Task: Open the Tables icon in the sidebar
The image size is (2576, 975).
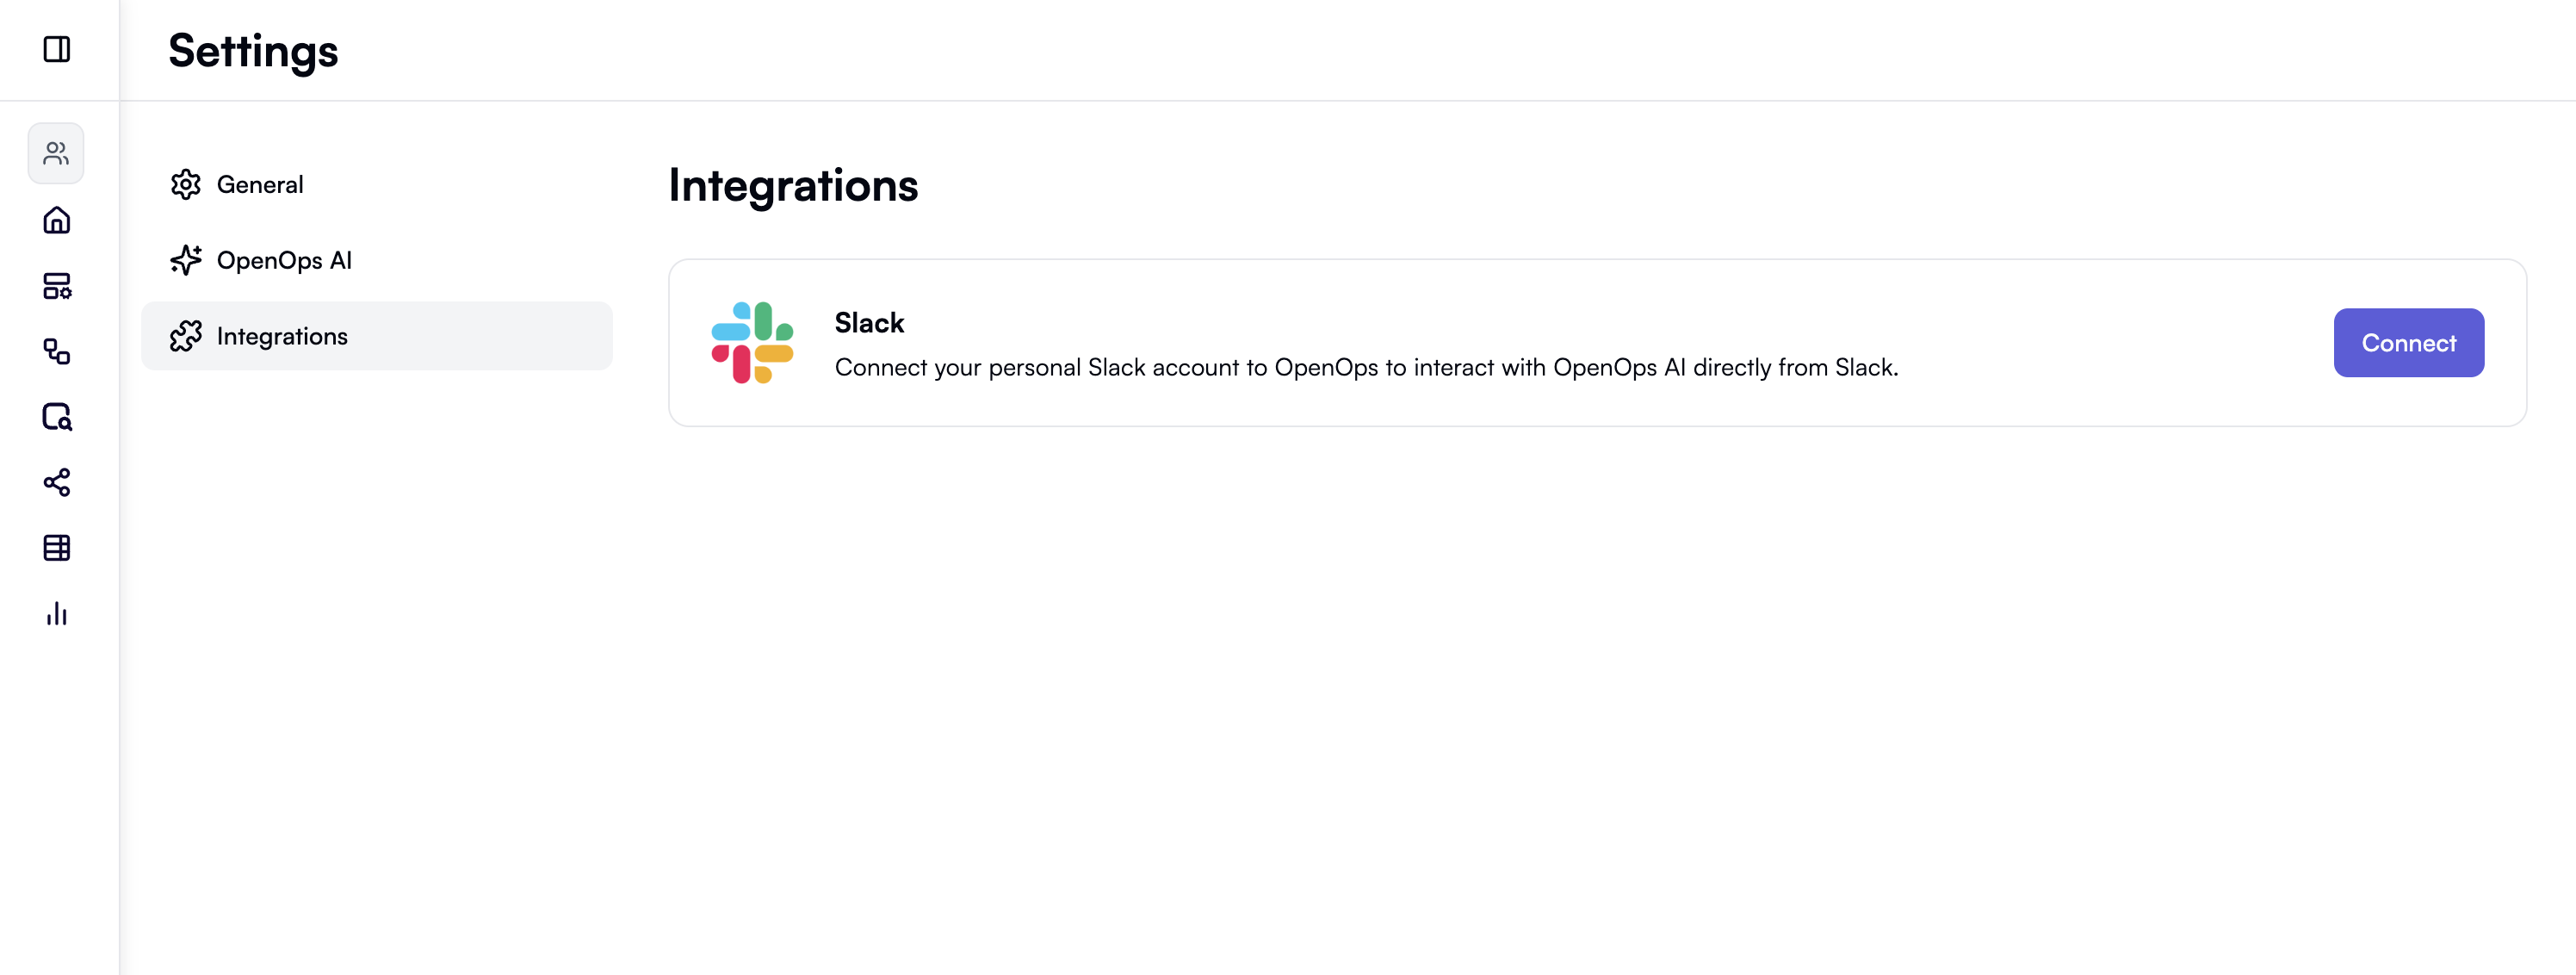Action: click(57, 548)
